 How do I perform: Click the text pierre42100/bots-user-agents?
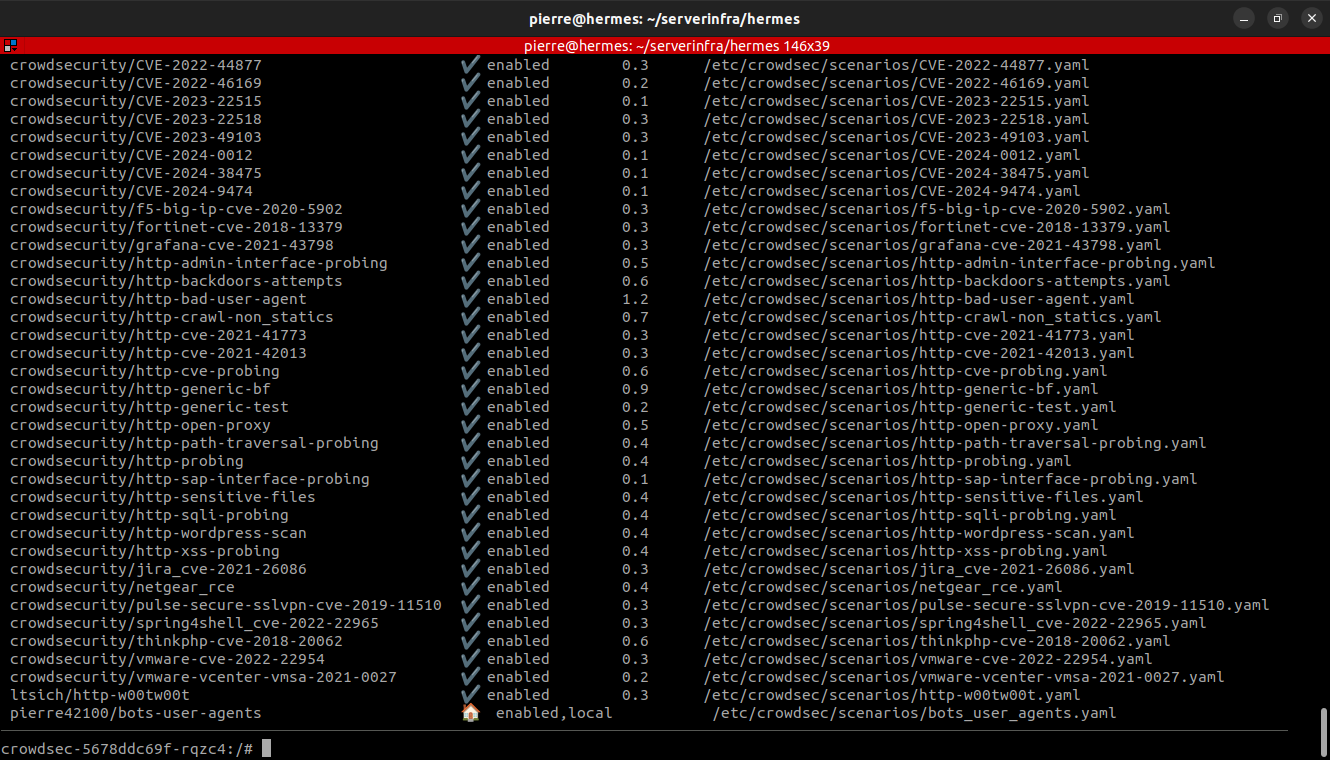(x=136, y=713)
